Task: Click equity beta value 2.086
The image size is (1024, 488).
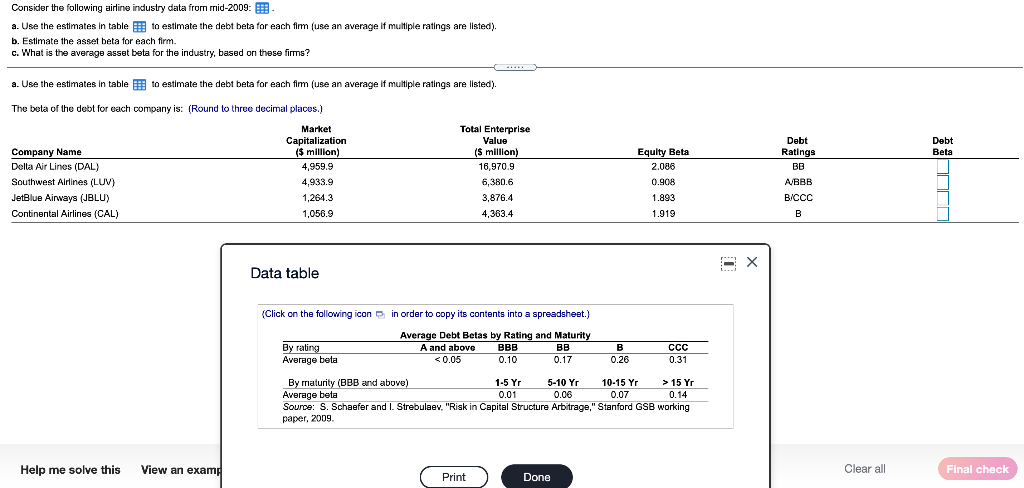Action: pos(663,167)
